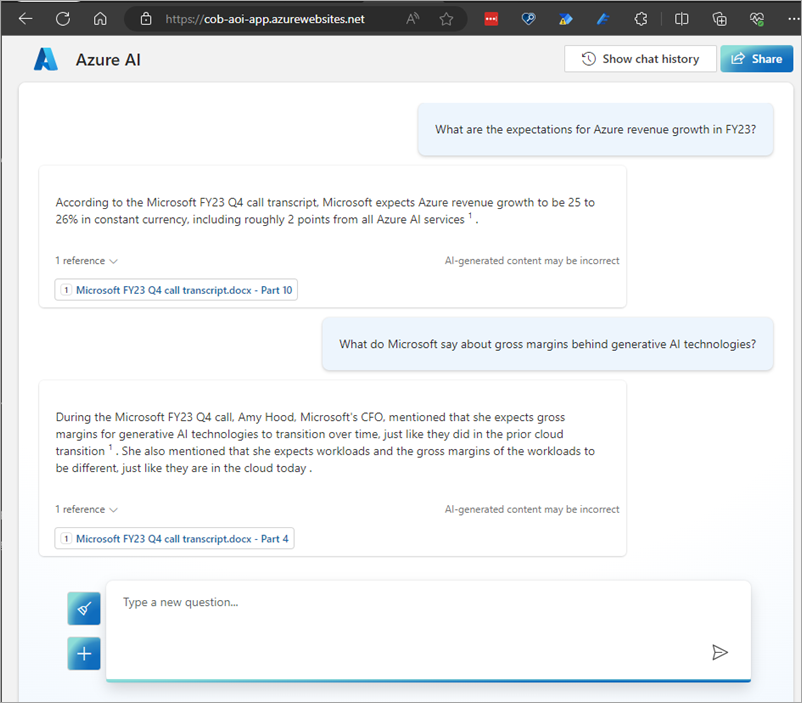
Task: View site information via the lock icon
Action: [146, 19]
